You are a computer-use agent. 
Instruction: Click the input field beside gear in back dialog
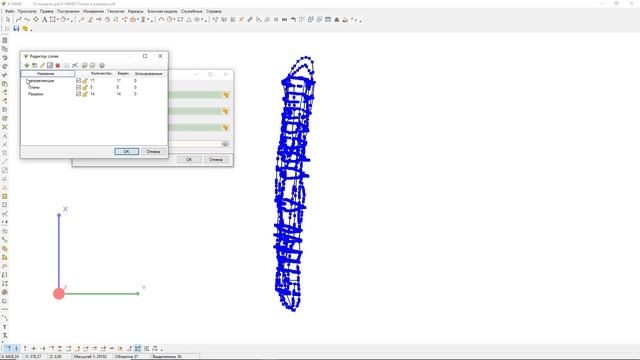tap(195, 144)
